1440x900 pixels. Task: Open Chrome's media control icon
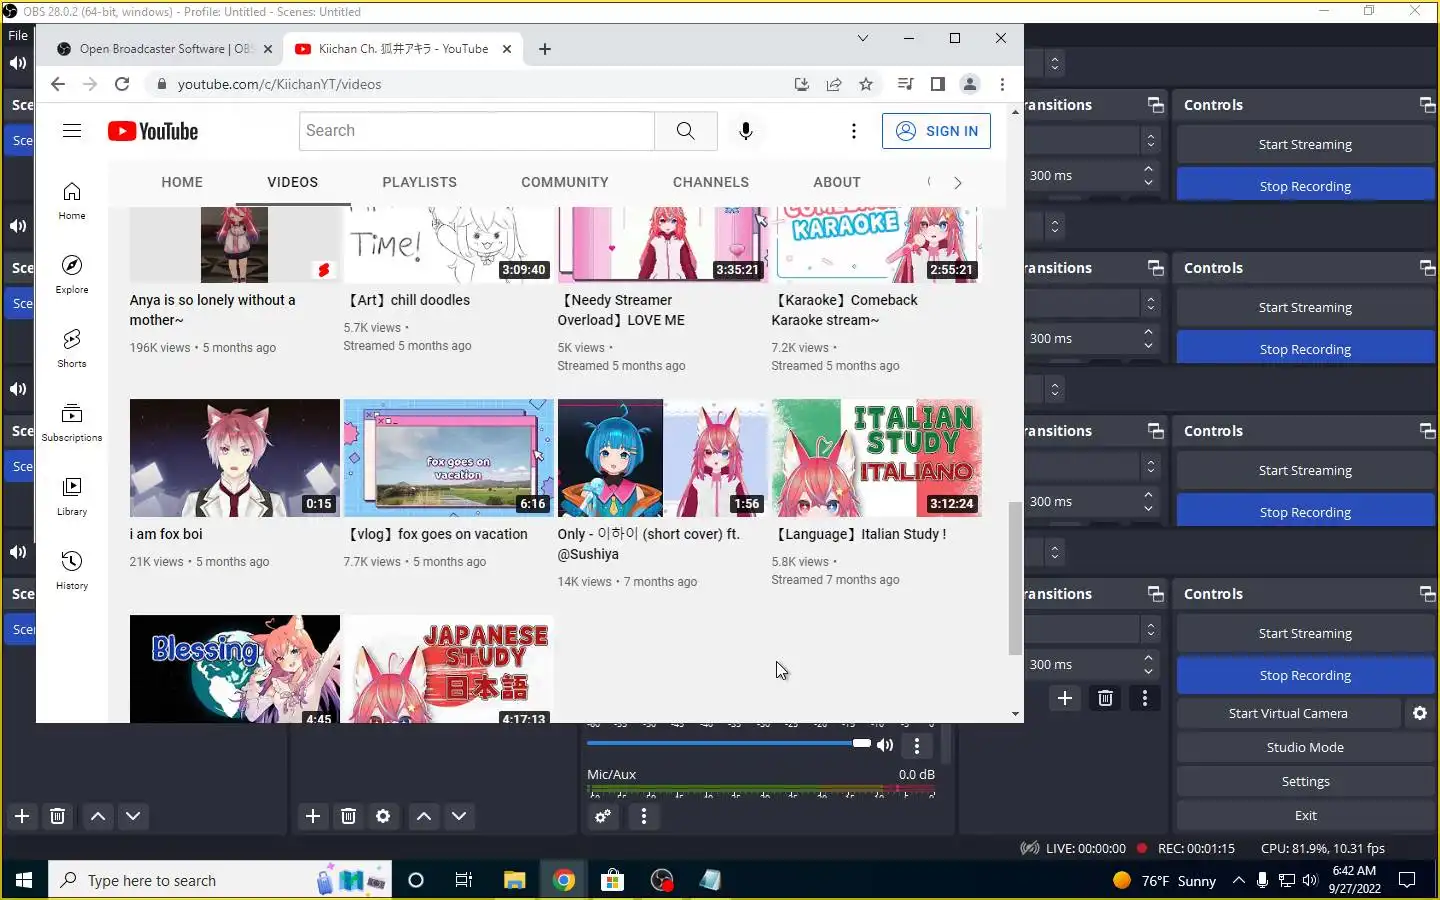(x=905, y=84)
